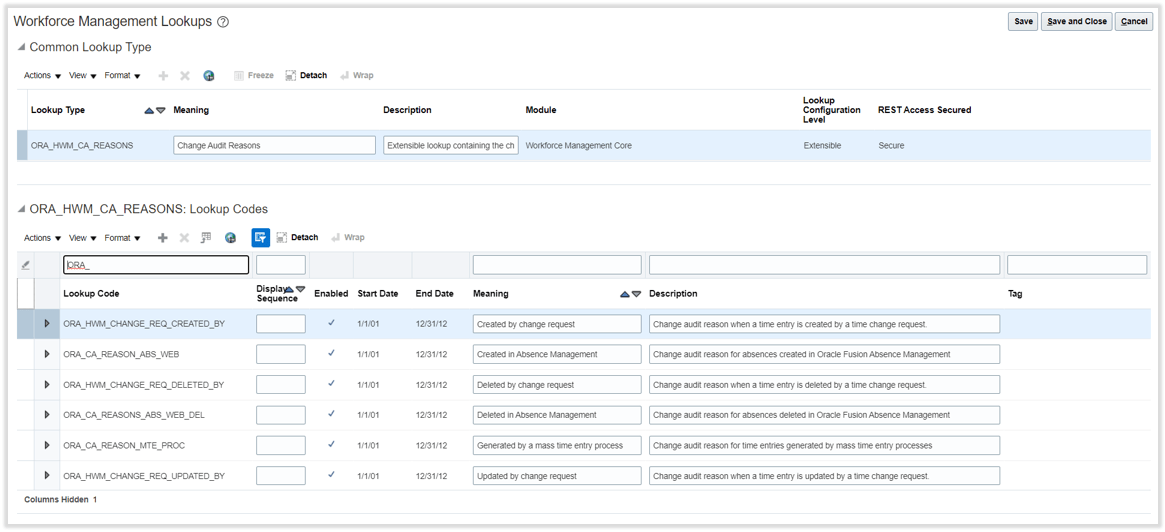Click the Tag filter field
1165x532 pixels.
coord(1077,265)
